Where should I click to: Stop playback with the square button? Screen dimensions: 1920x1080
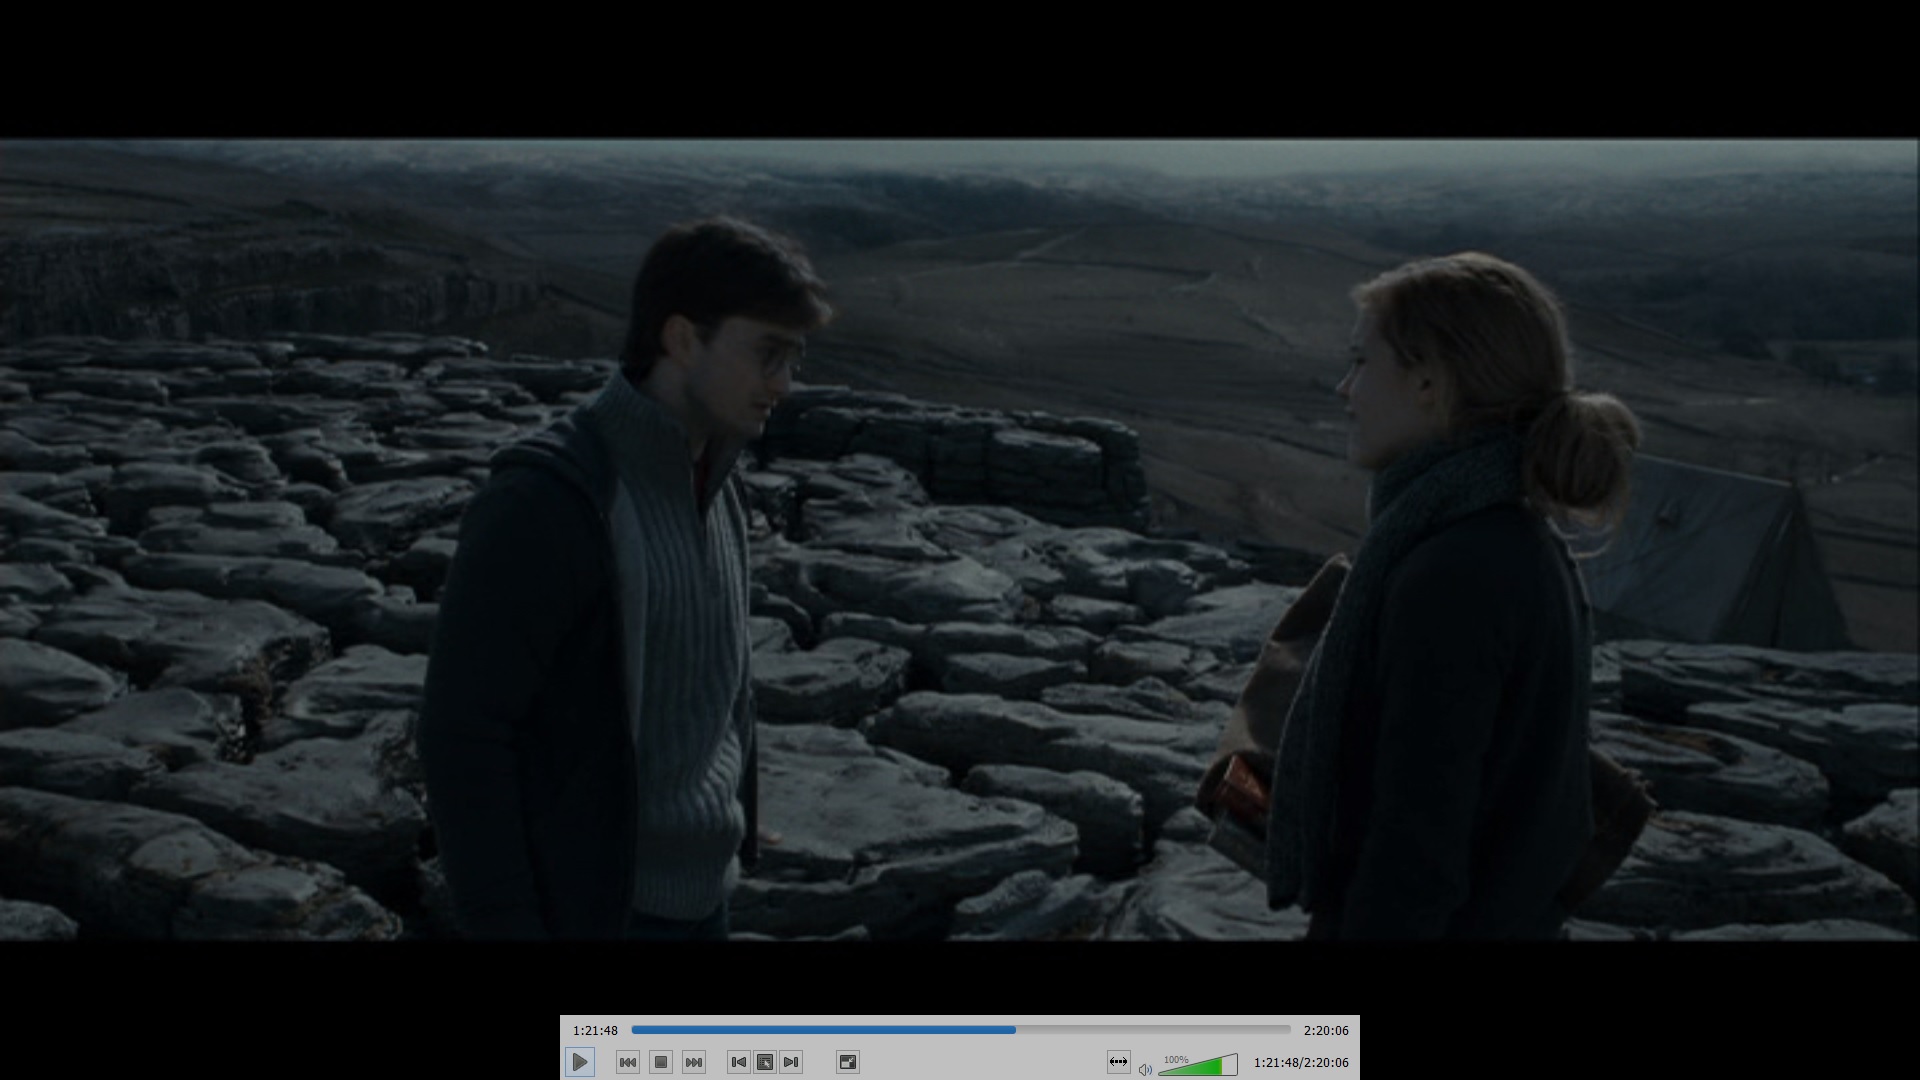[x=661, y=1062]
